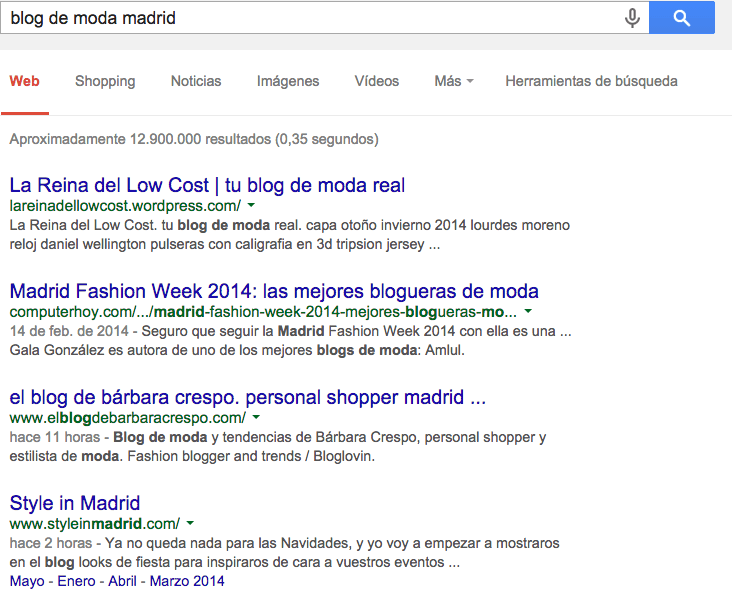Screen dimensions: 732x603
Task: Select the Web tab
Action: [x=25, y=81]
